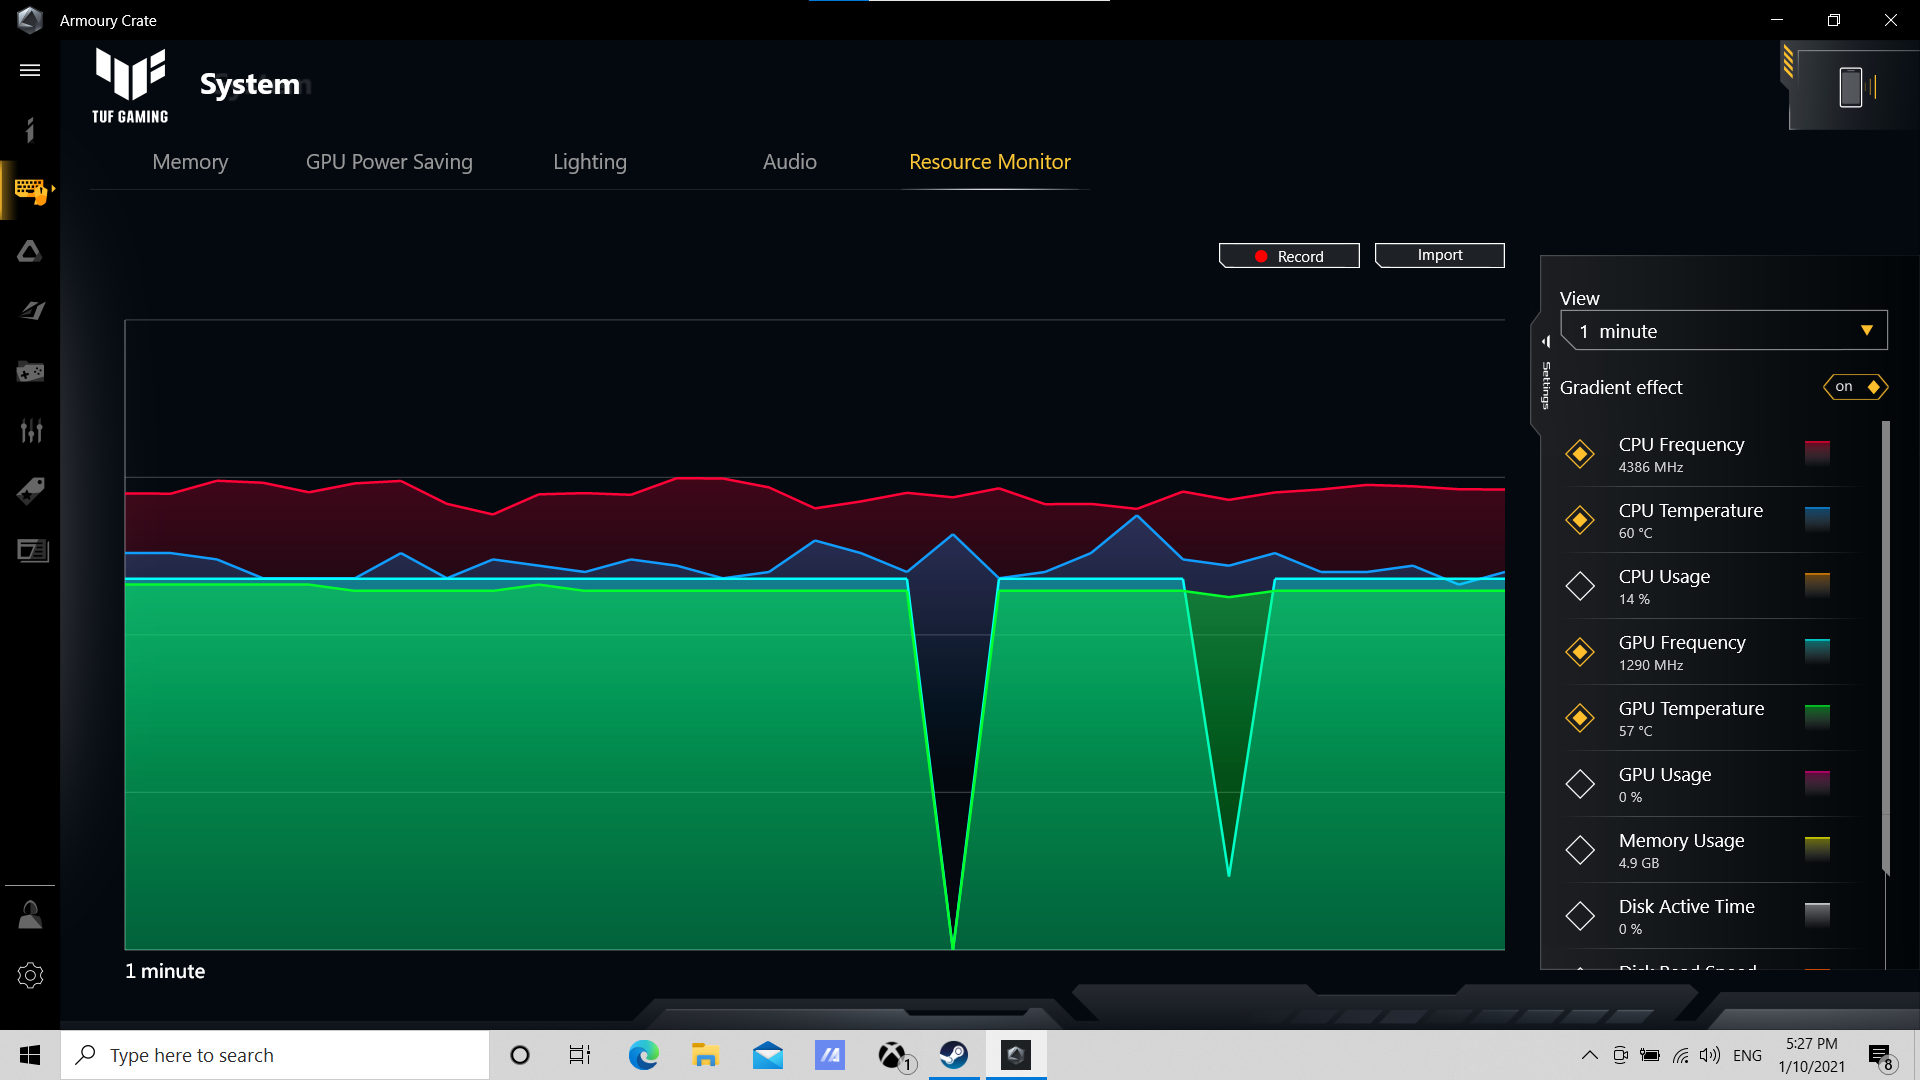This screenshot has width=1920, height=1080.
Task: Open the User Center profile icon
Action: tap(30, 915)
